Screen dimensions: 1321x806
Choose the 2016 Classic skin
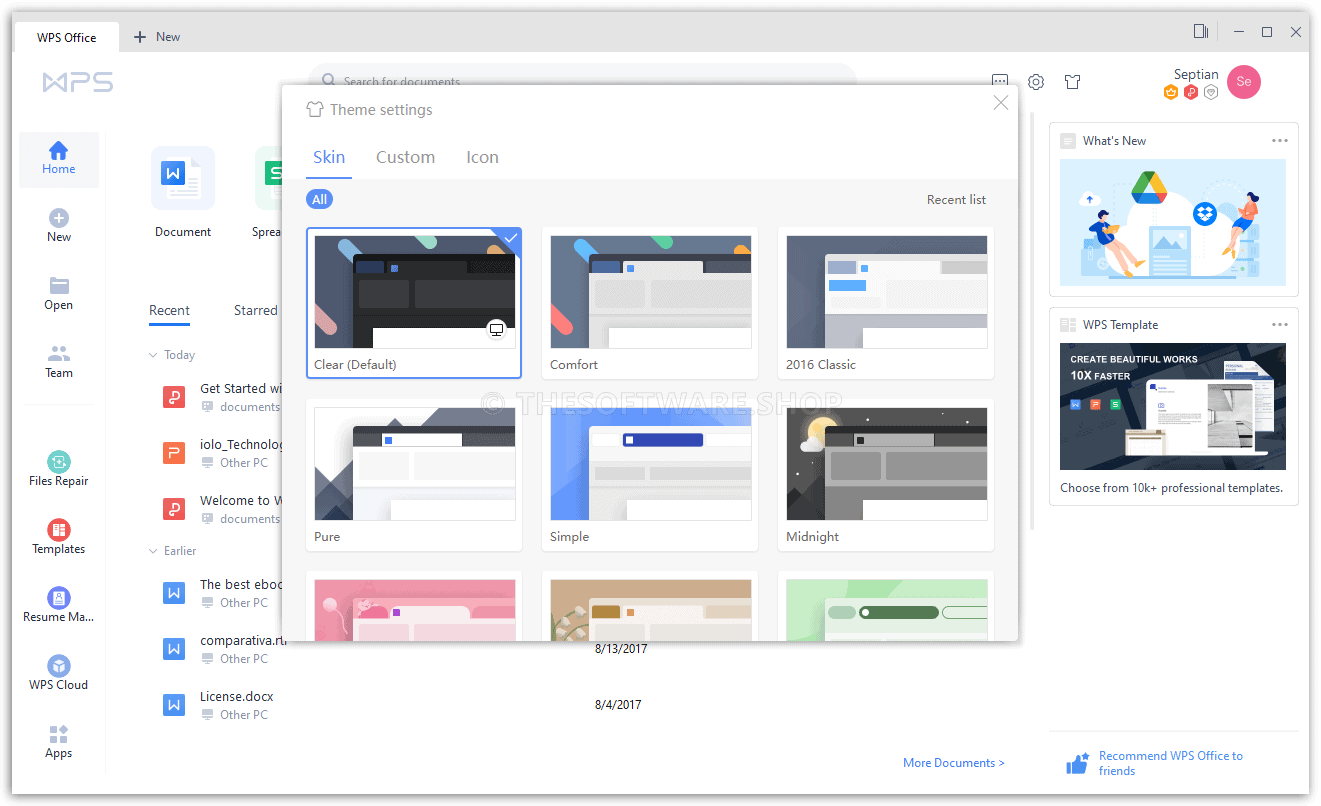(x=886, y=303)
